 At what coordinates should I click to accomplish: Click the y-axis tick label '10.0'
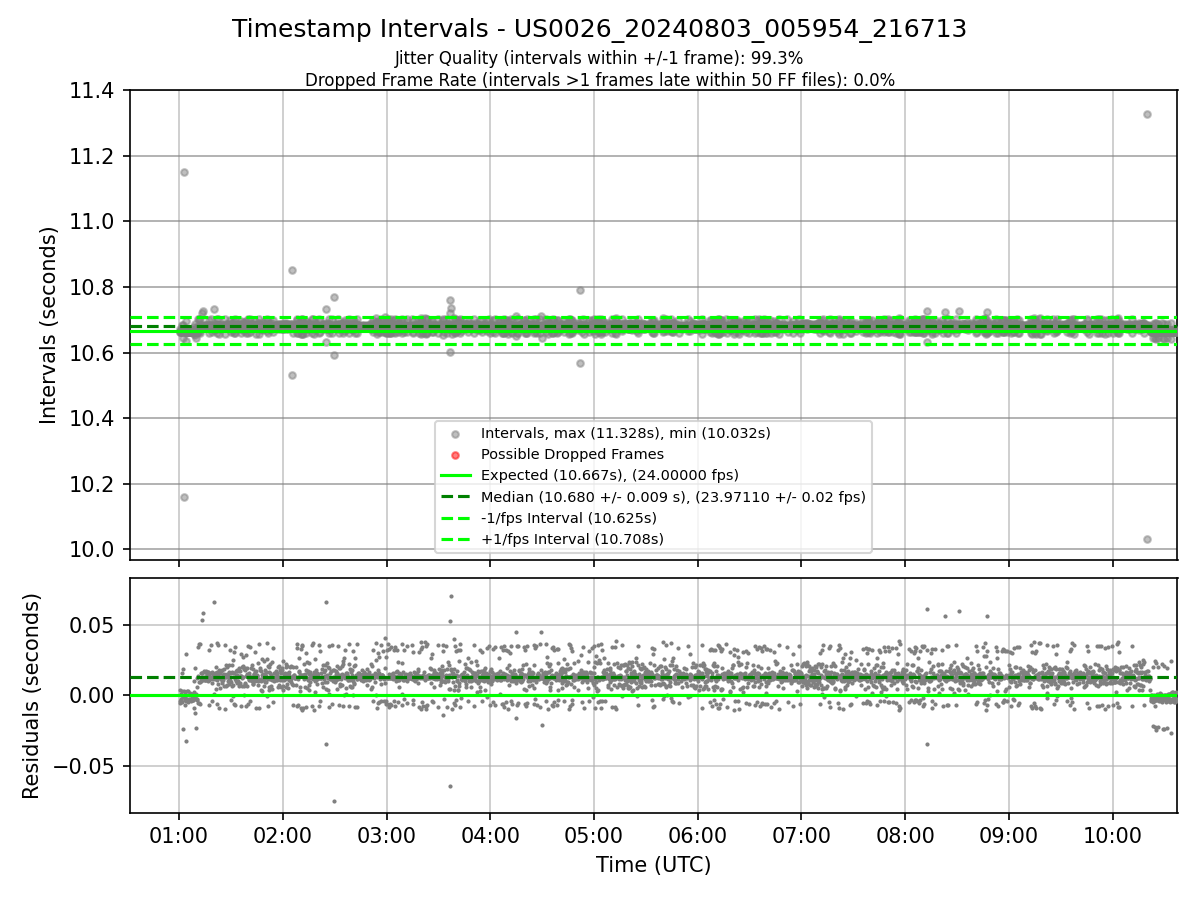94,550
